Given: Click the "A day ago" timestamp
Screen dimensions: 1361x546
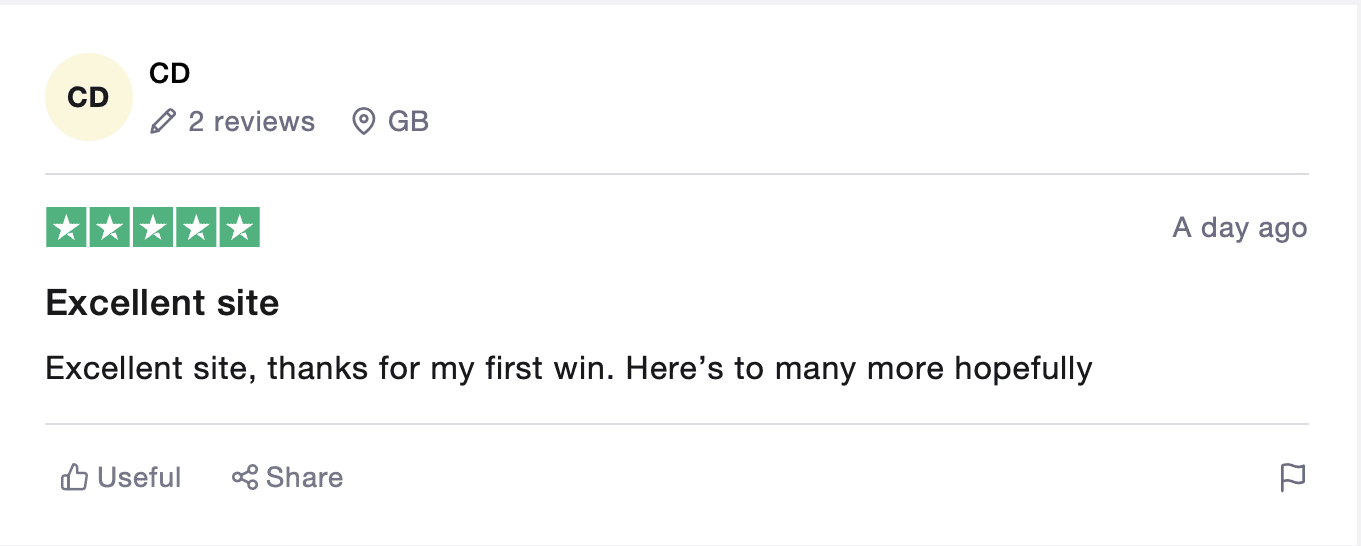Looking at the screenshot, I should coord(1239,228).
